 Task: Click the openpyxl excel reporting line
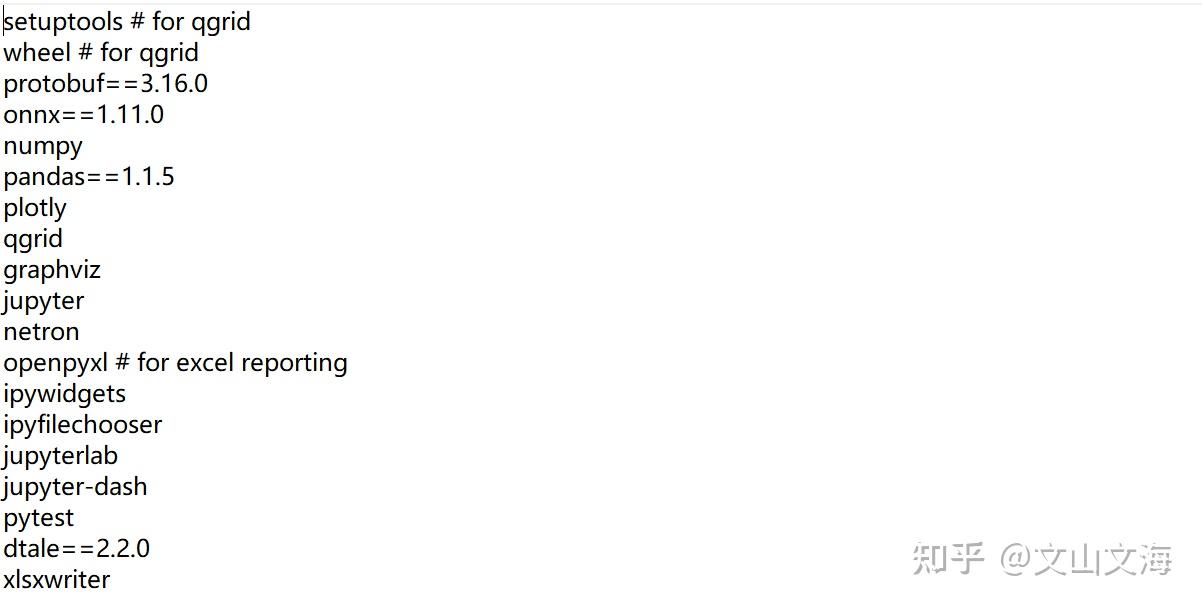point(175,363)
